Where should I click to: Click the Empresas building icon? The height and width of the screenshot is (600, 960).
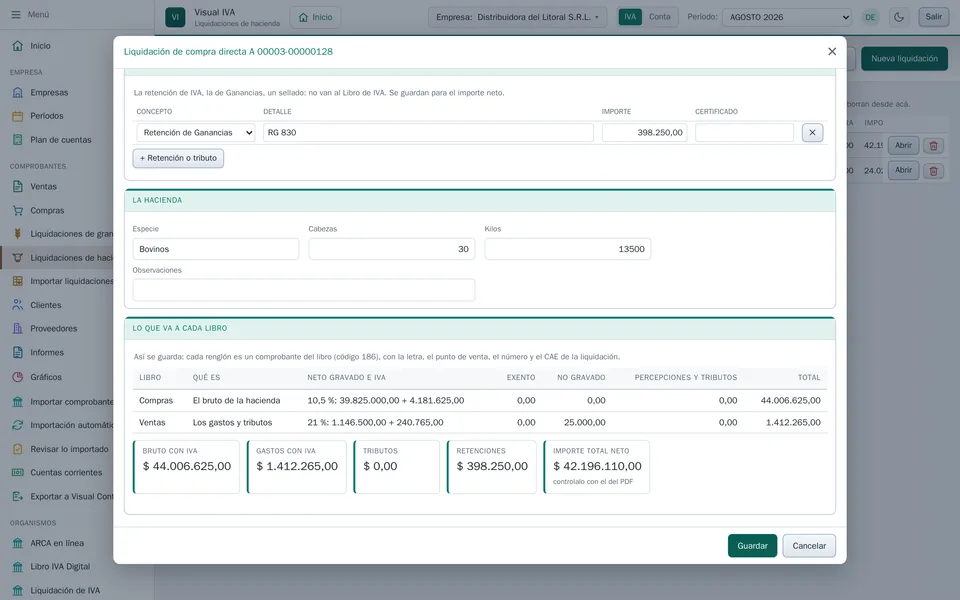[x=18, y=92]
